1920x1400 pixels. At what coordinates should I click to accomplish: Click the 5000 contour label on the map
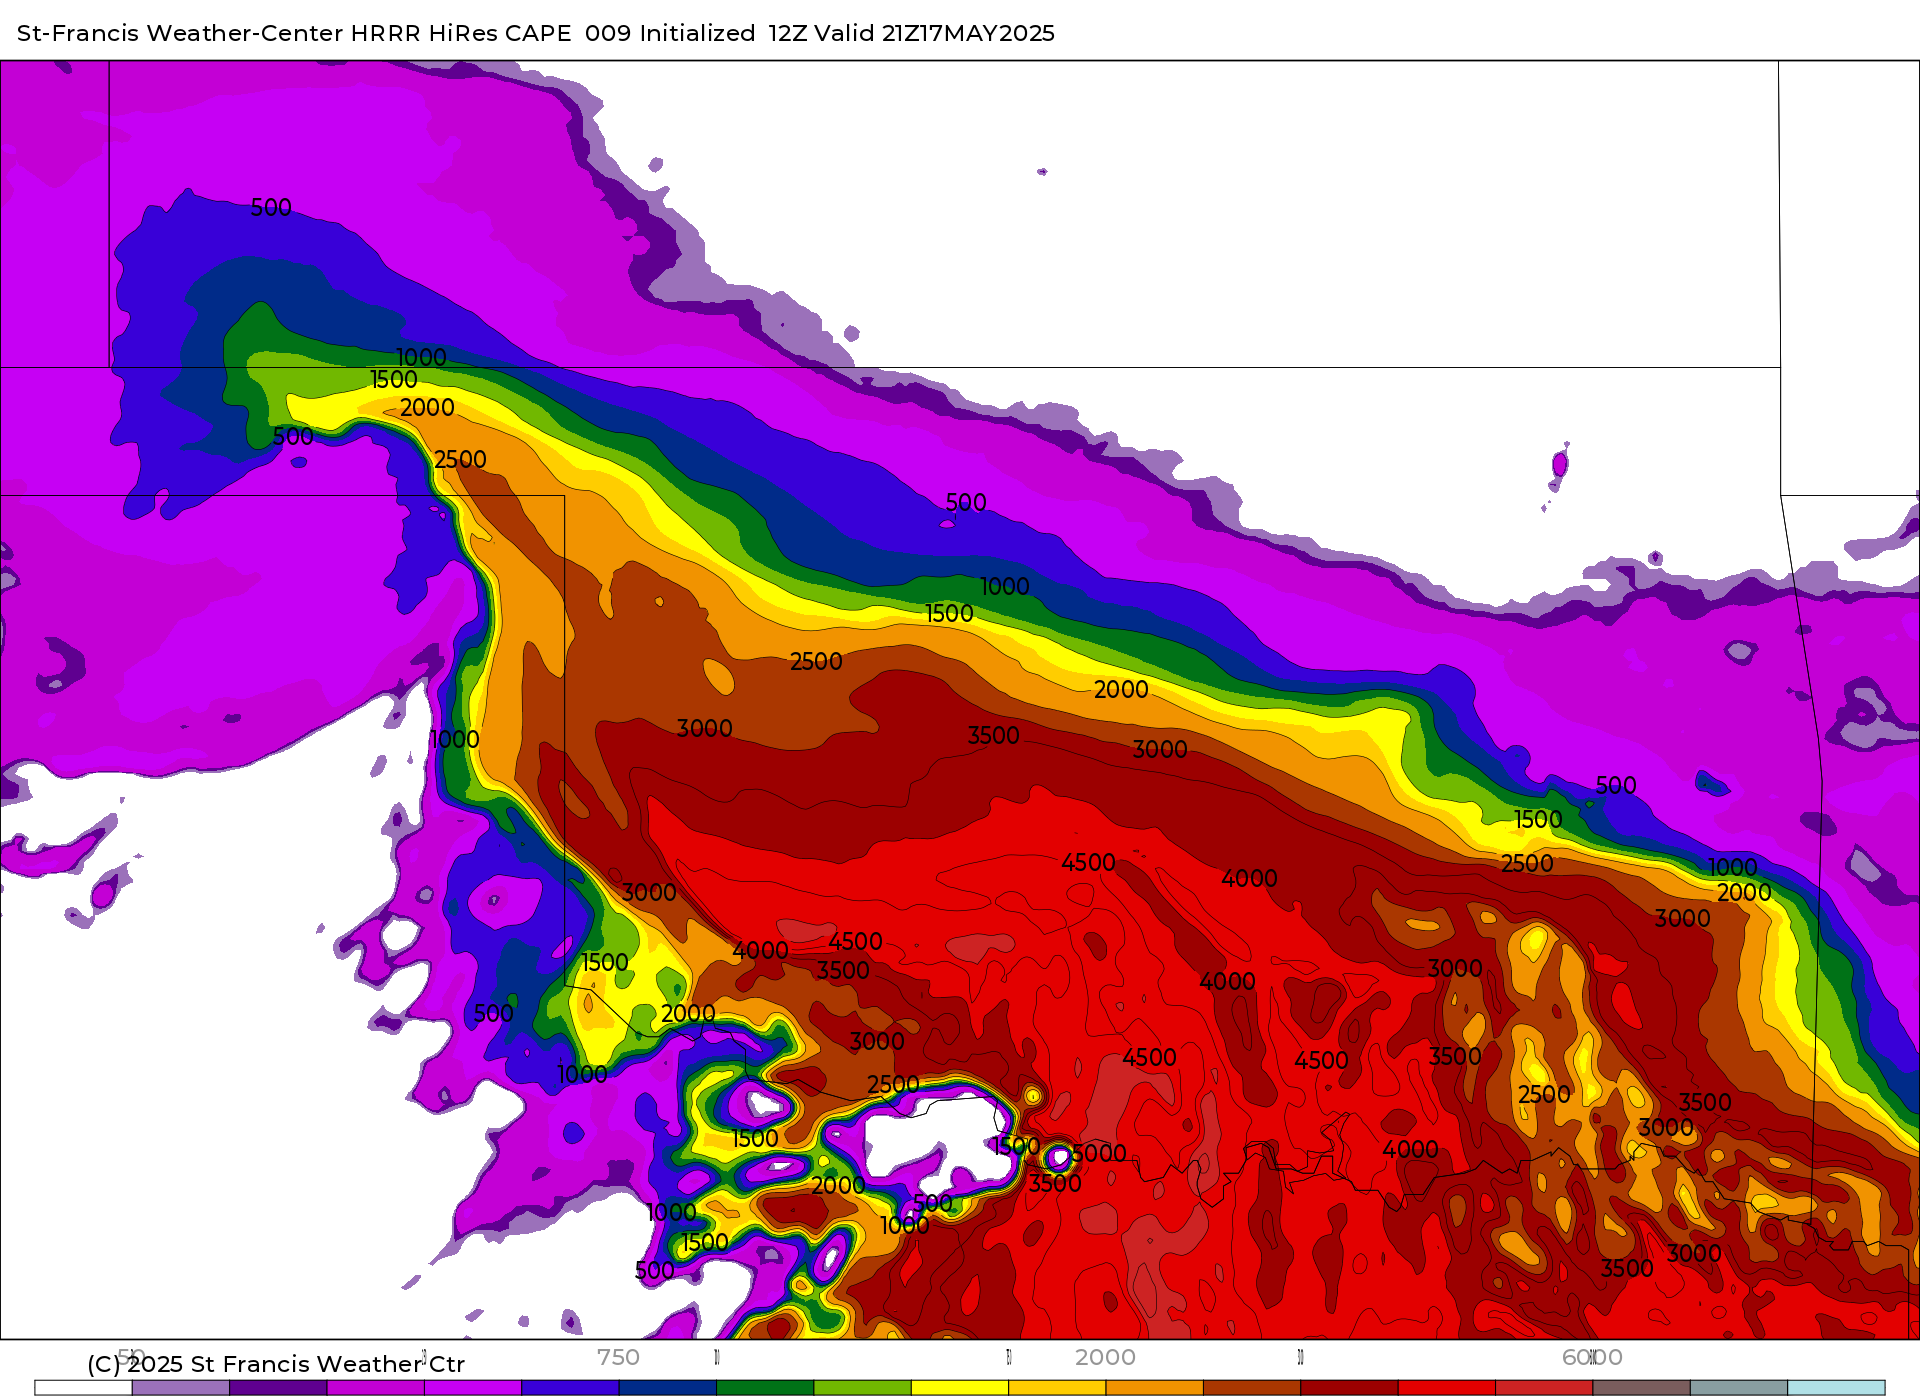(1099, 1153)
